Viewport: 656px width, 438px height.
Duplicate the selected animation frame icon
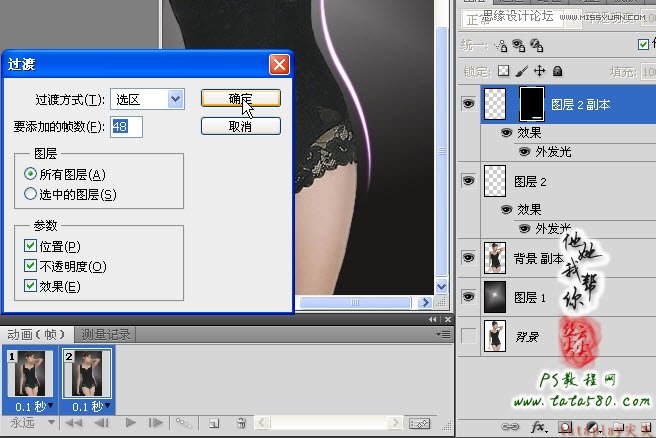coord(213,424)
